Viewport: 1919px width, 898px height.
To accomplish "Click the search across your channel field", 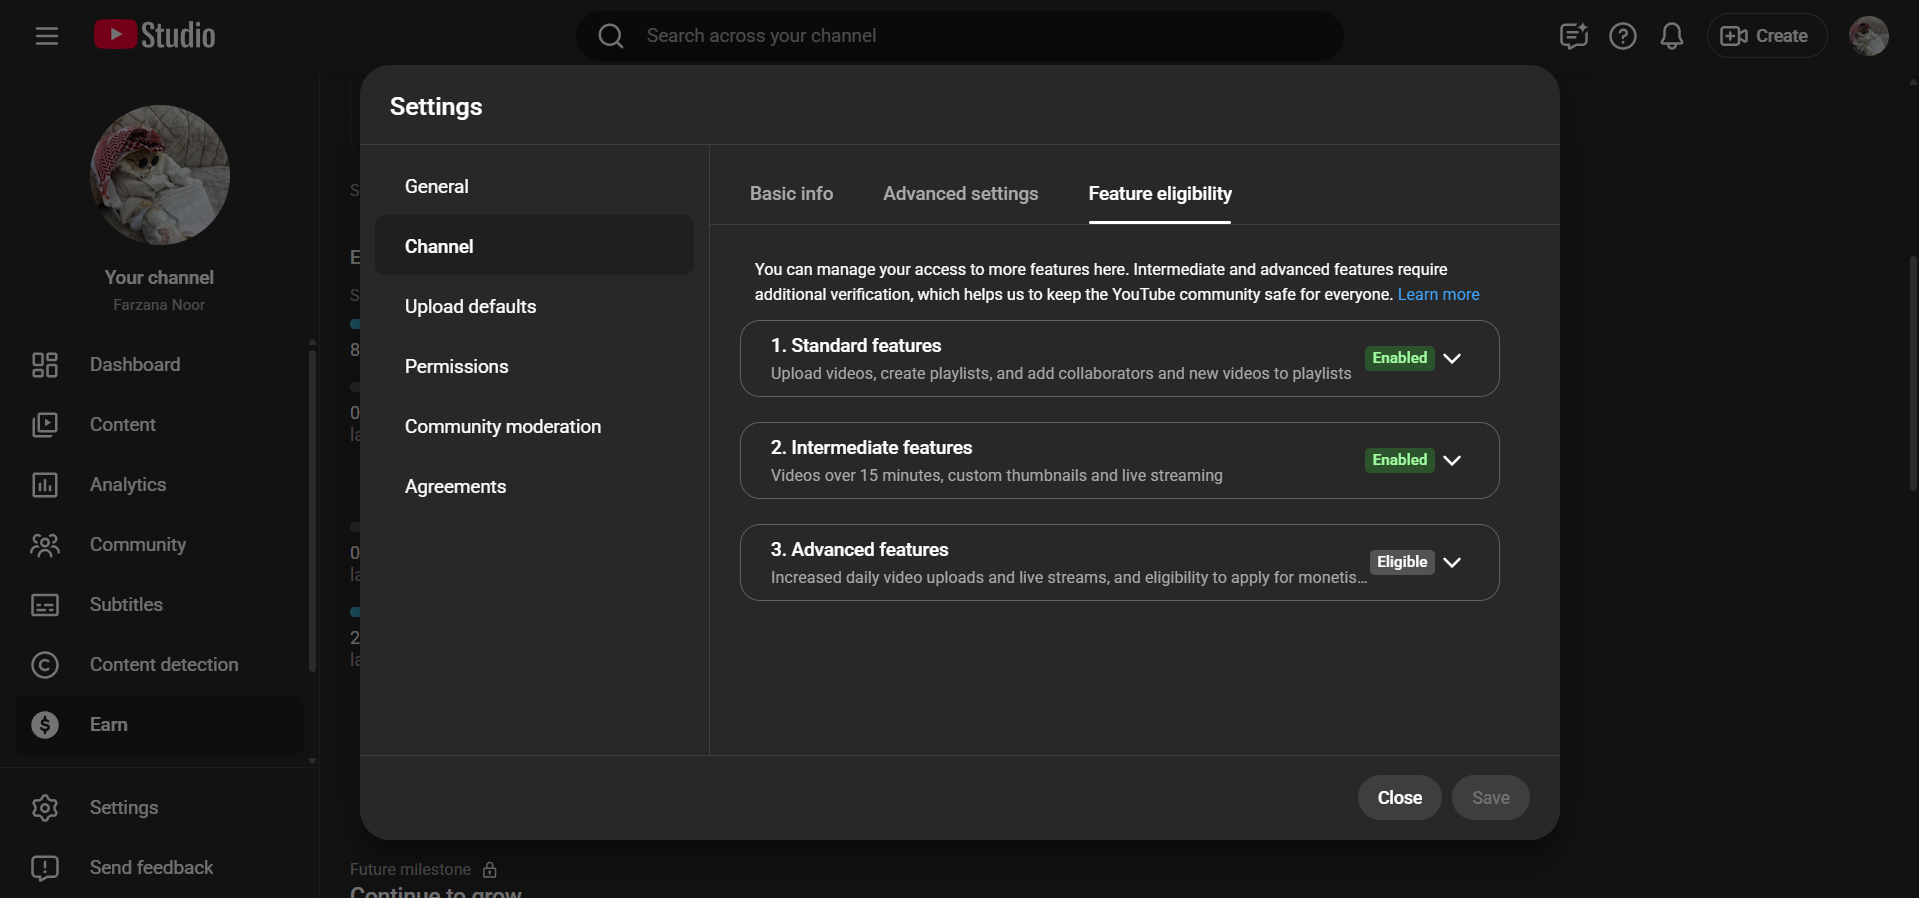I will pyautogui.click(x=960, y=36).
